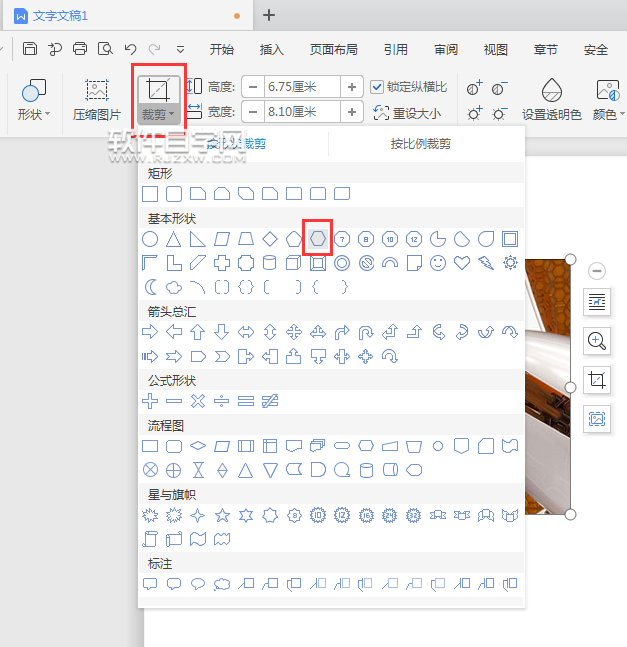The width and height of the screenshot is (627, 647).
Task: Pick the plain rectangle in 矩形
Action: (x=150, y=194)
